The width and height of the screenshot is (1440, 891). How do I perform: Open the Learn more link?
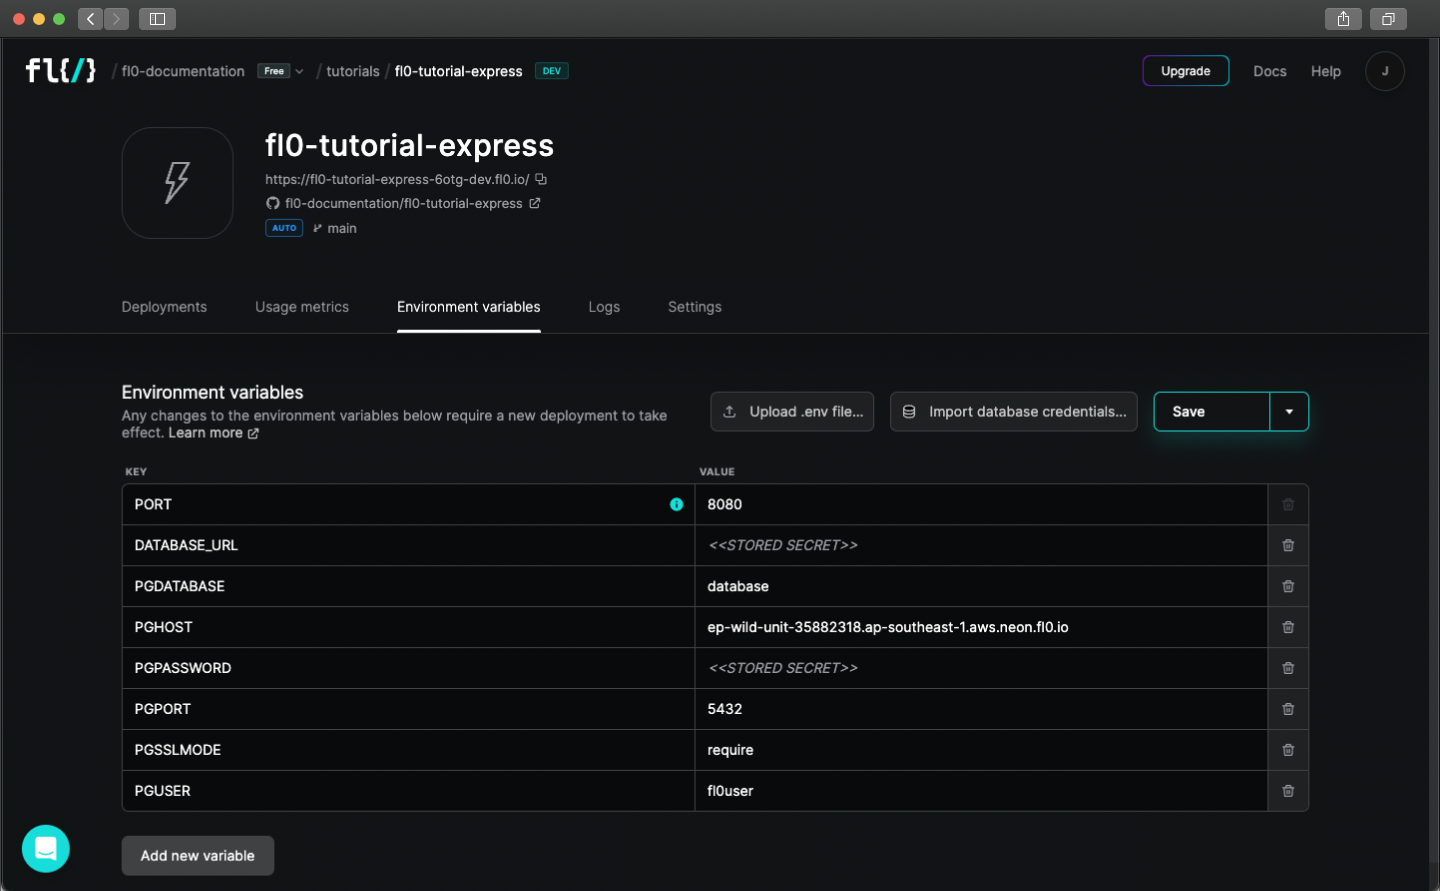point(213,433)
